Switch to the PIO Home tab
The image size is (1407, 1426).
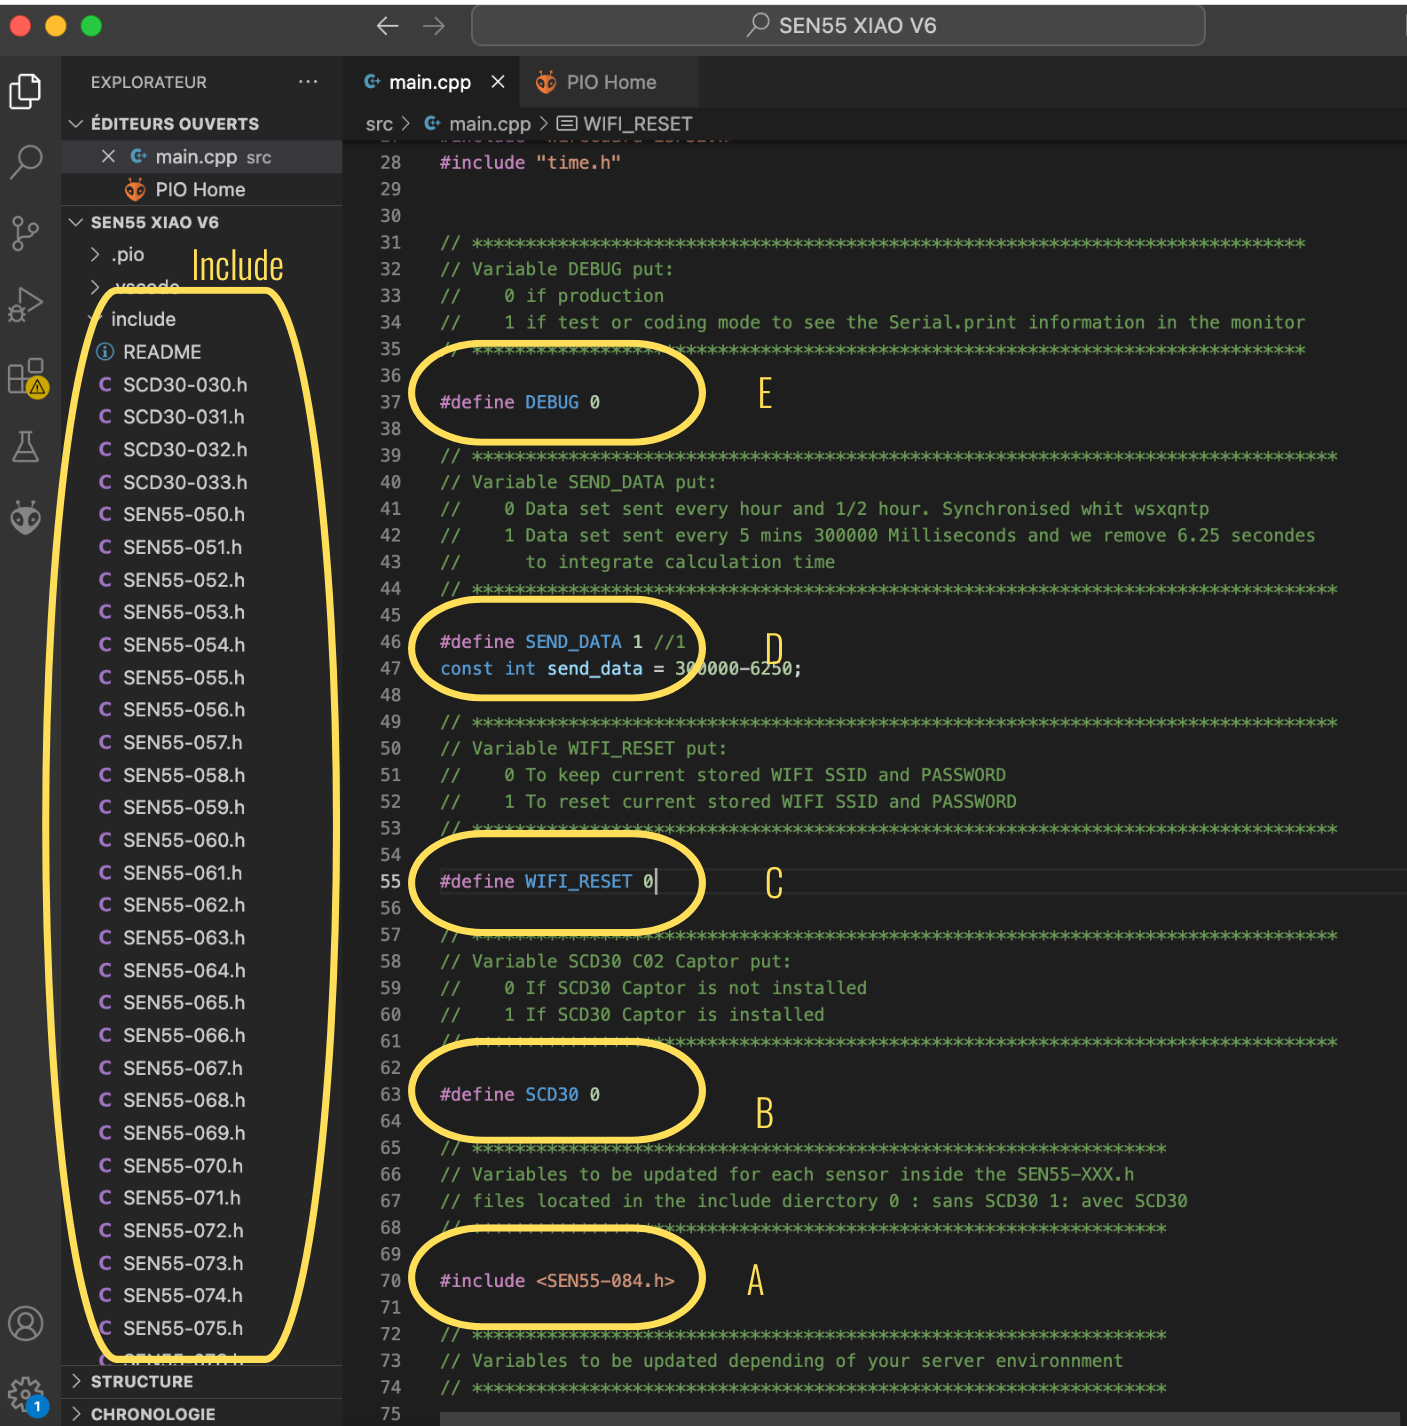[610, 82]
